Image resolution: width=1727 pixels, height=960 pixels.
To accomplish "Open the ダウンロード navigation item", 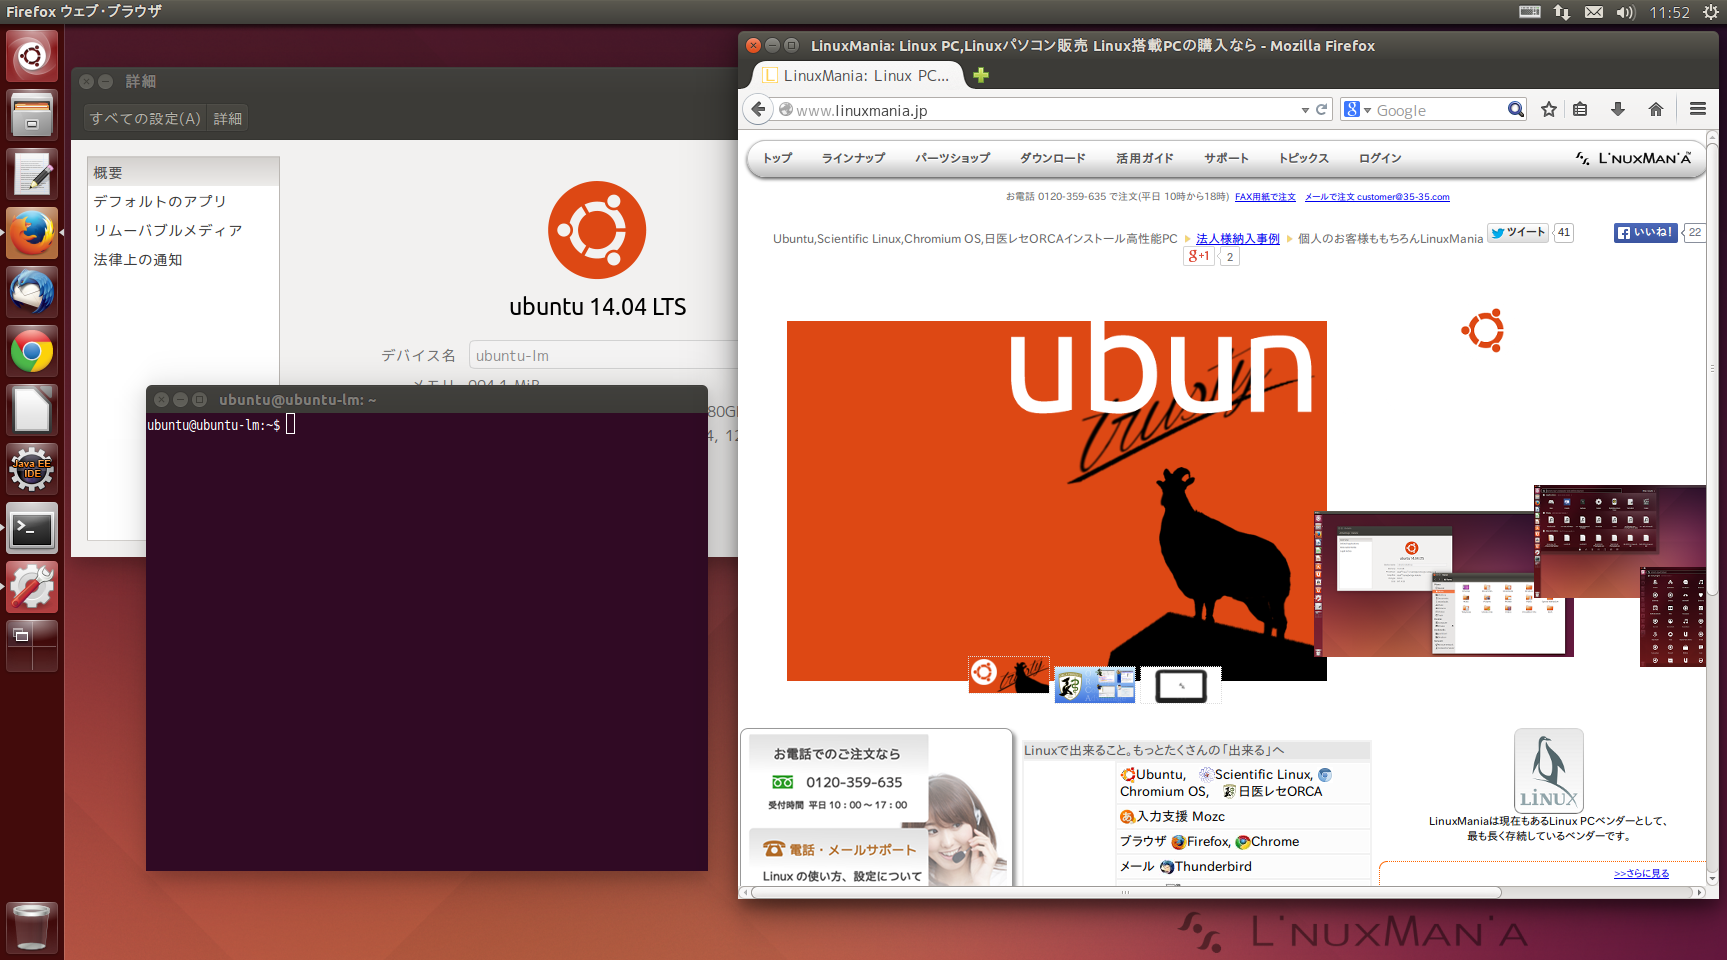I will [1052, 158].
